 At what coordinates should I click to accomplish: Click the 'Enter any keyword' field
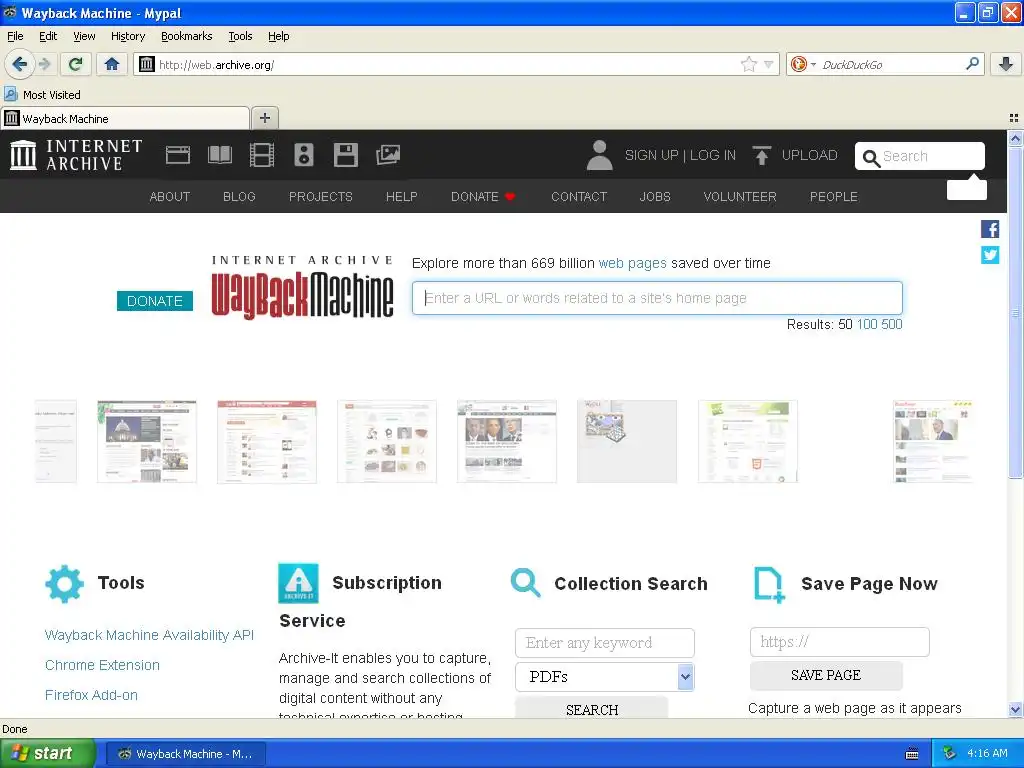click(605, 643)
